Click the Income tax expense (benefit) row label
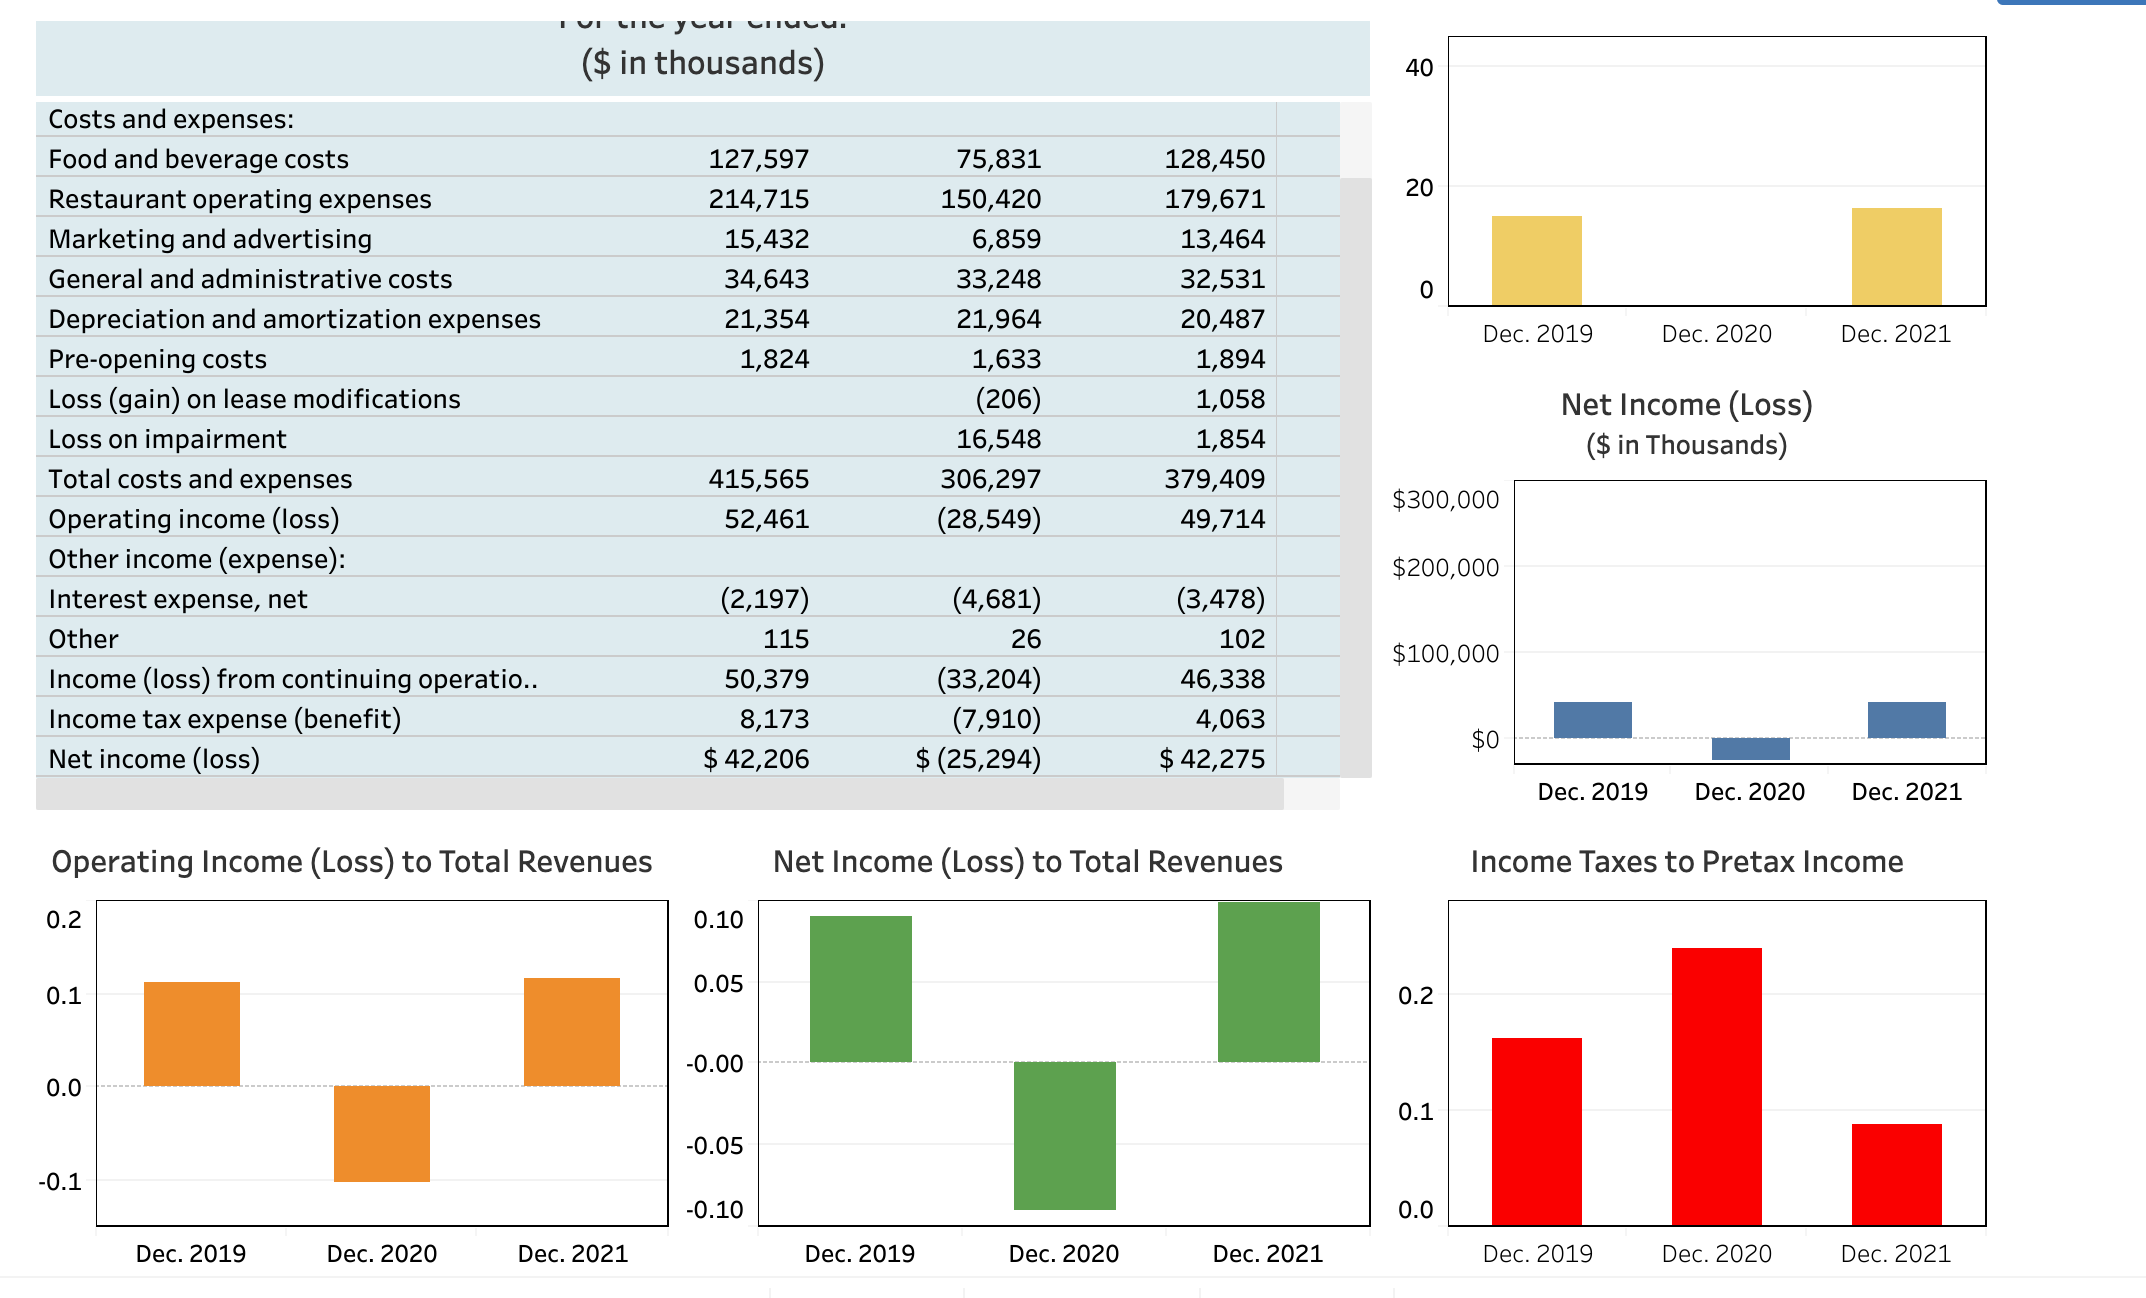The width and height of the screenshot is (2146, 1298). pos(224,719)
